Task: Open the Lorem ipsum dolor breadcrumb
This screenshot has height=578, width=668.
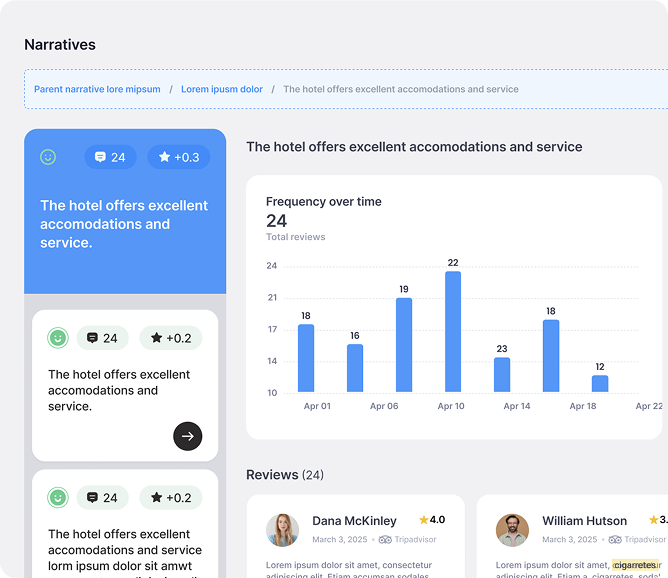Action: tap(222, 89)
